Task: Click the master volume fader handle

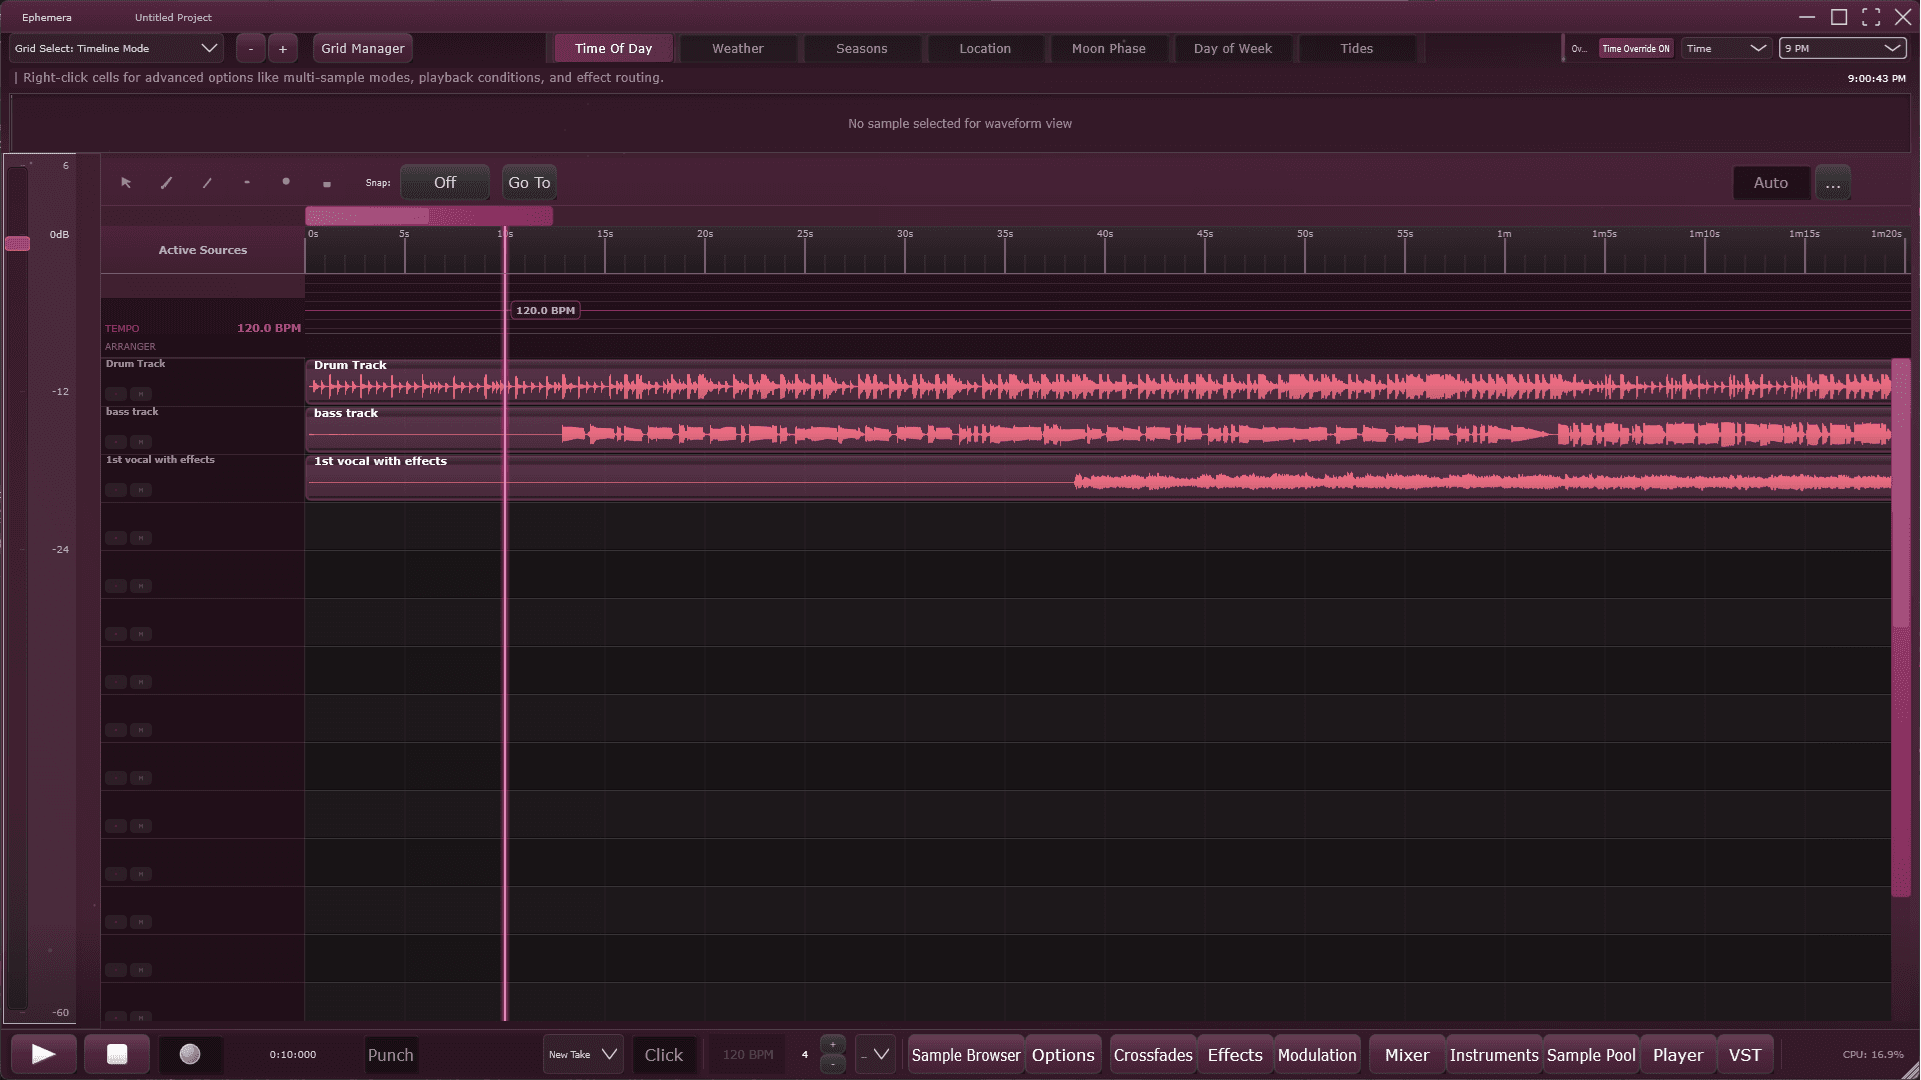Action: 17,244
